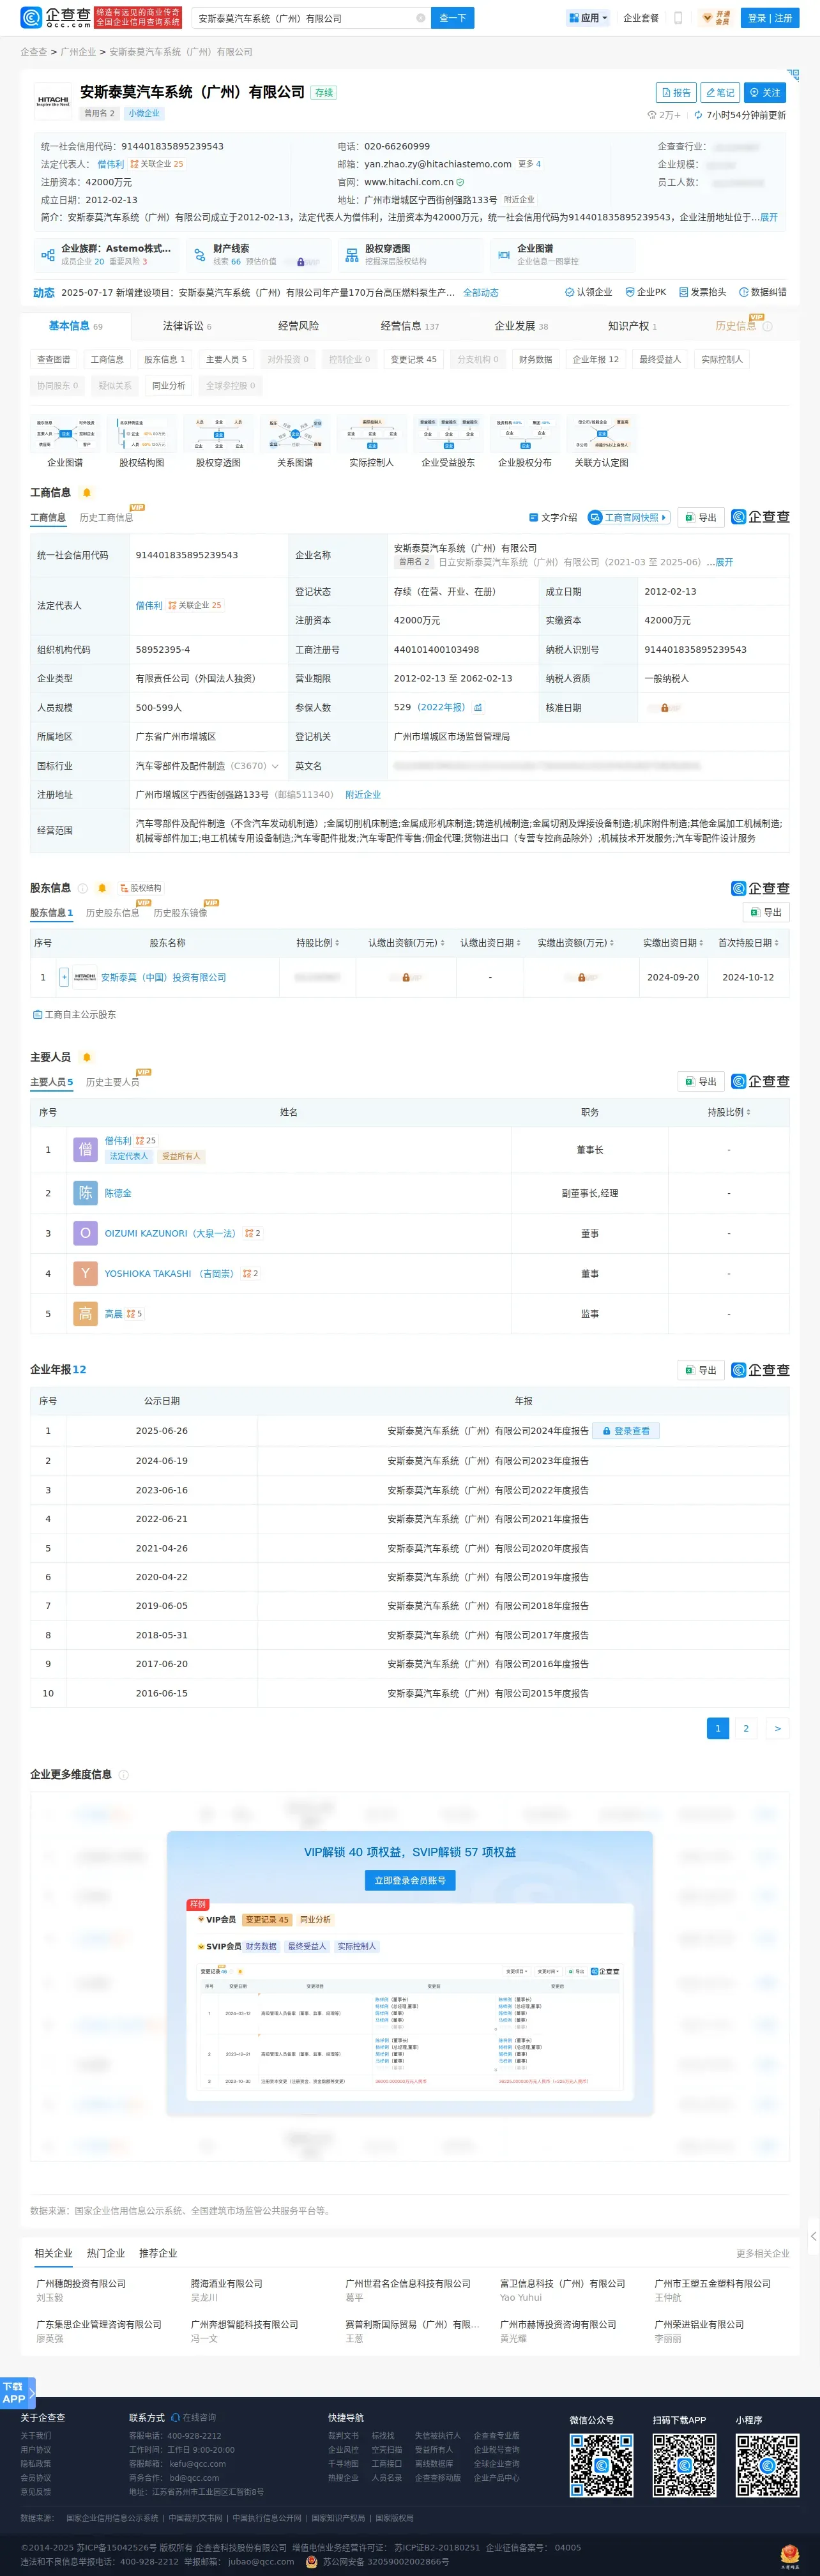Click the 查一下 search button
The width and height of the screenshot is (820, 2576).
click(453, 18)
